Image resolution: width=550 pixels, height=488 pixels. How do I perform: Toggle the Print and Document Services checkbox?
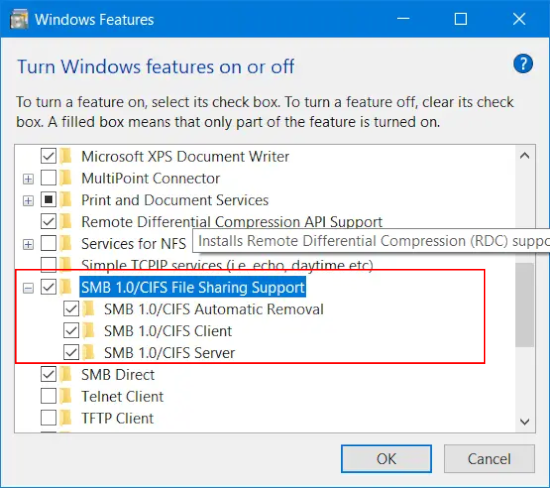click(48, 200)
